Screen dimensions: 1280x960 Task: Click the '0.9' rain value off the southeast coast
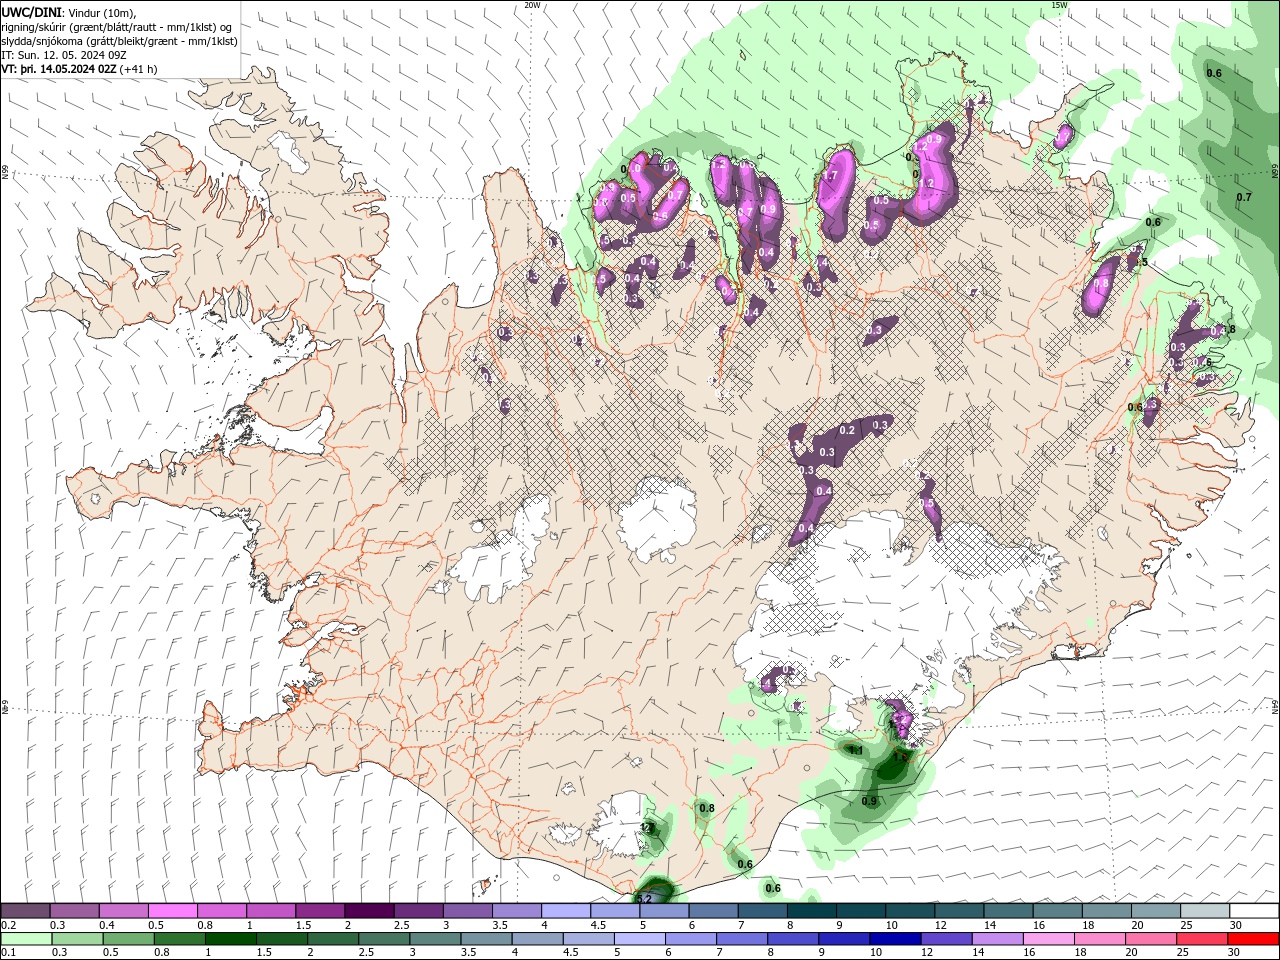click(x=869, y=801)
